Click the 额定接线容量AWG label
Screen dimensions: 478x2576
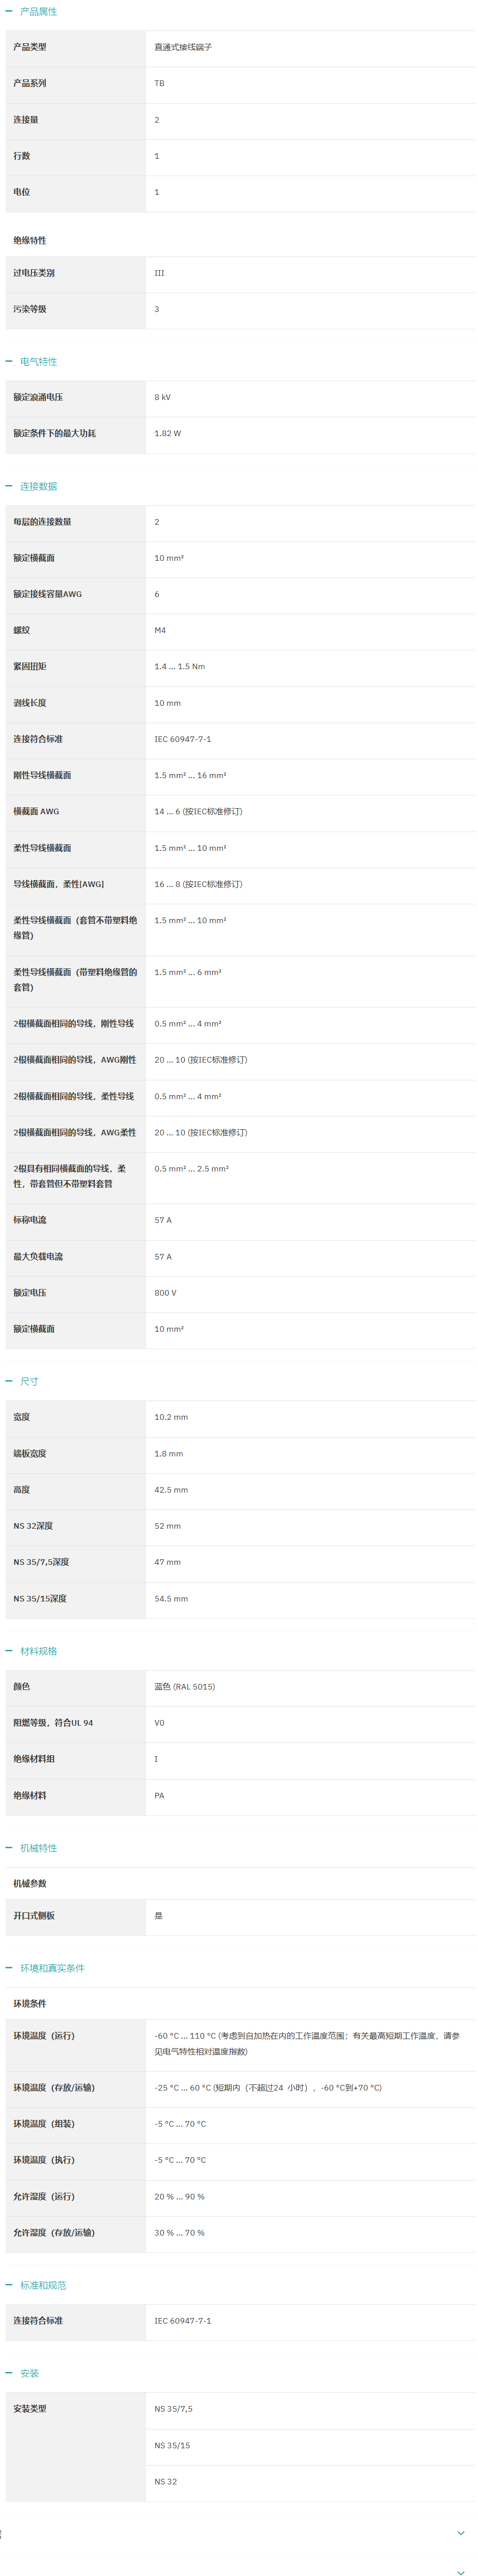point(48,594)
